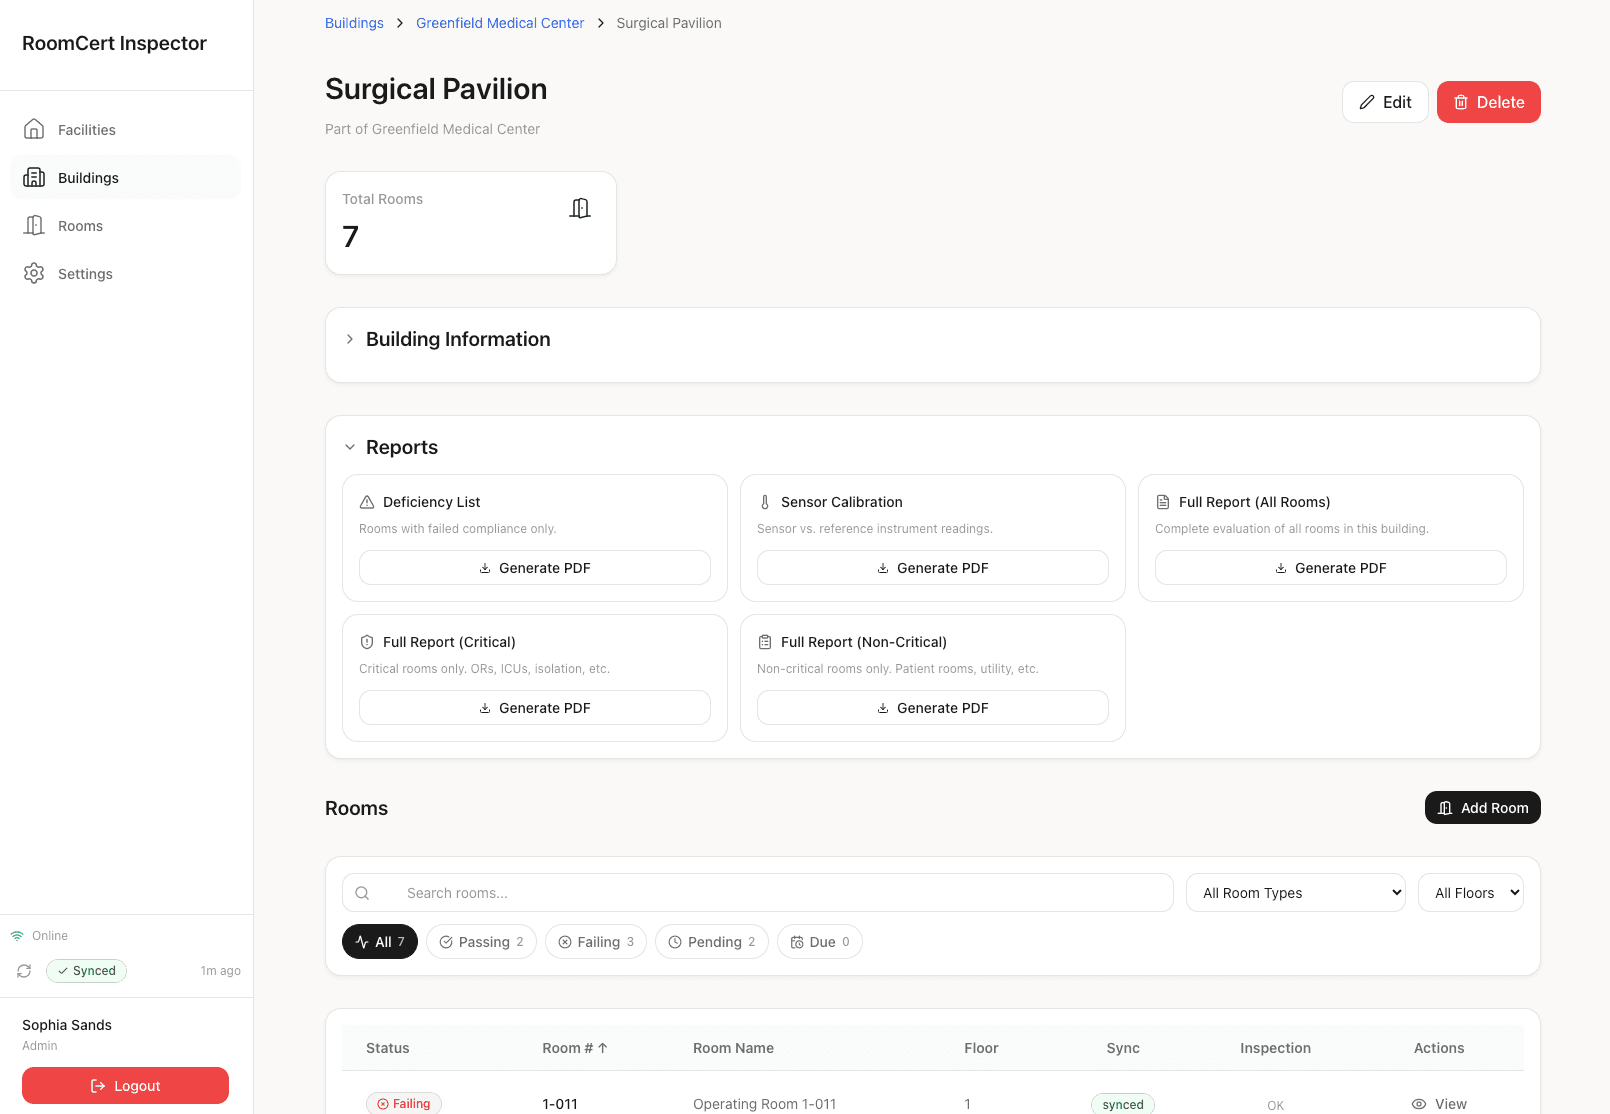The width and height of the screenshot is (1610, 1114).
Task: Select the All rooms filter
Action: 380,942
